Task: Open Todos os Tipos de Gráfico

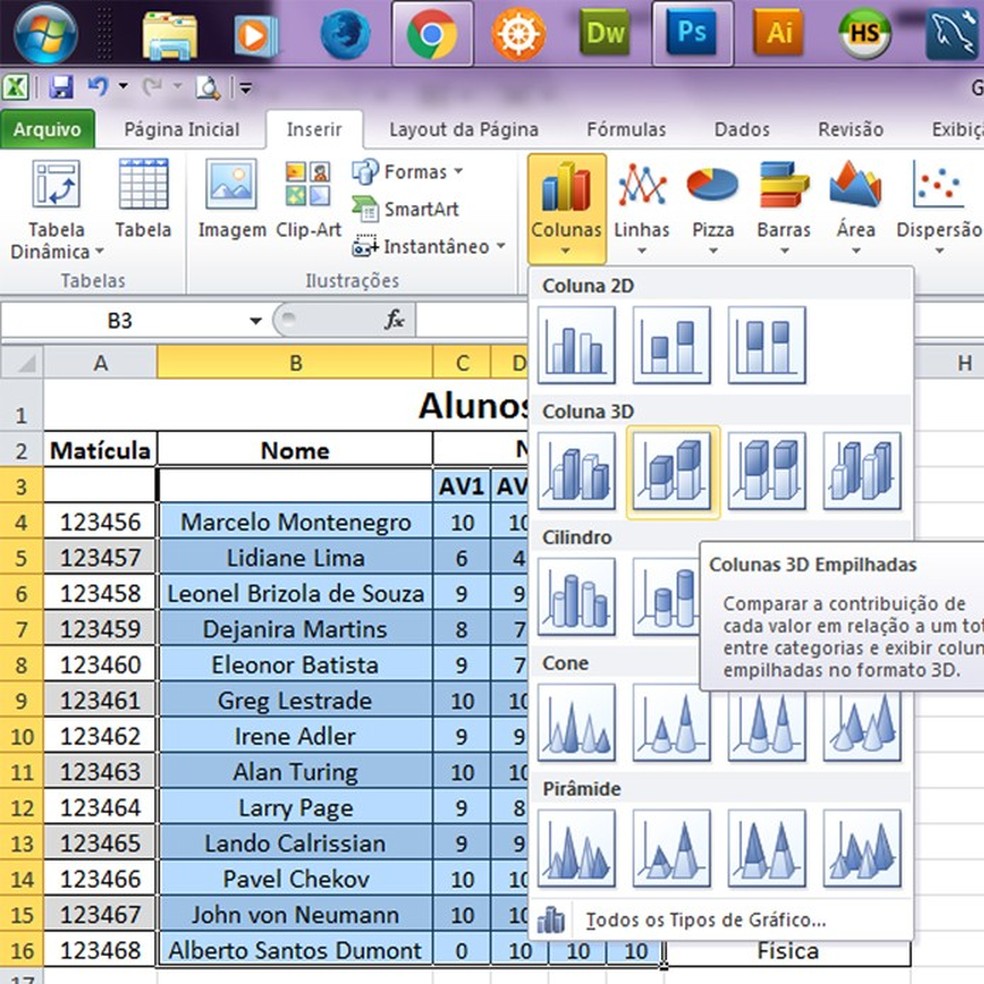Action: [x=705, y=920]
